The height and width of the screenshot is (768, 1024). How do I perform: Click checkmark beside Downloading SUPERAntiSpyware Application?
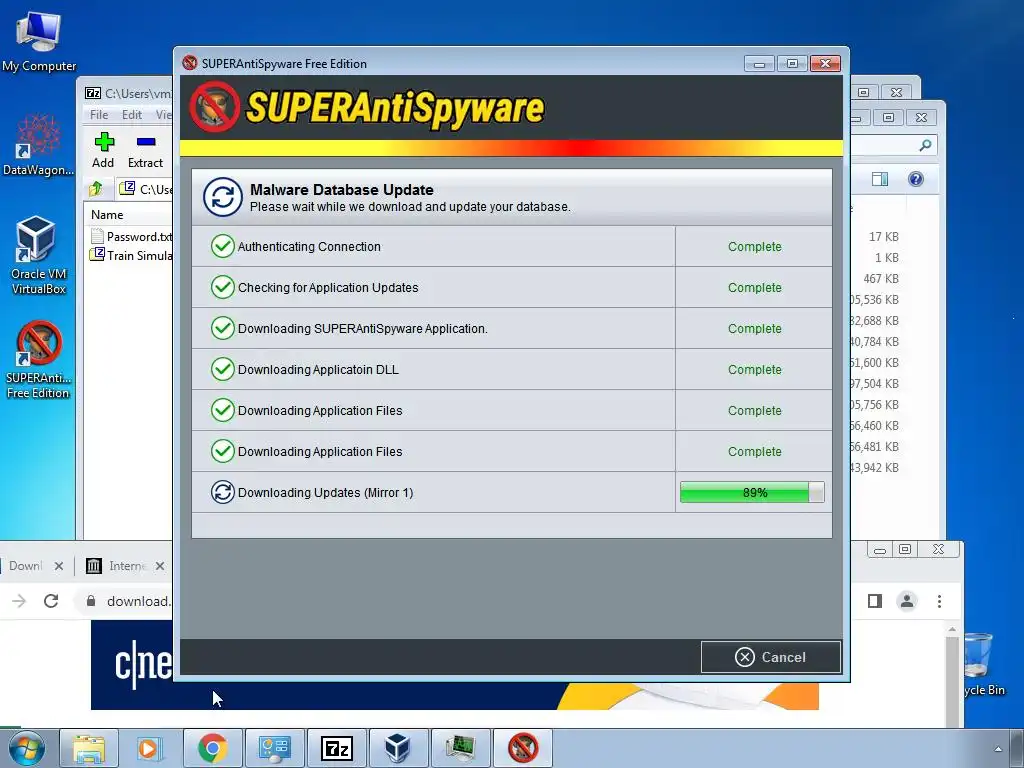coord(223,328)
